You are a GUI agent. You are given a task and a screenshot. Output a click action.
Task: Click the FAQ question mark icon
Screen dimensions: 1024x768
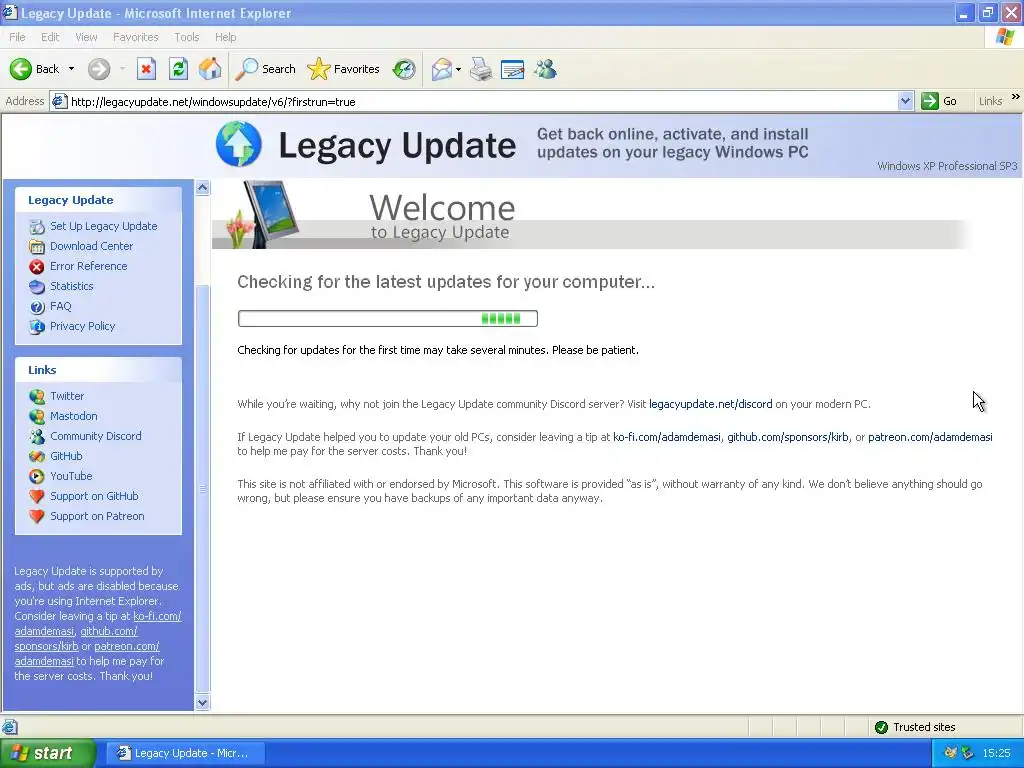tap(37, 306)
